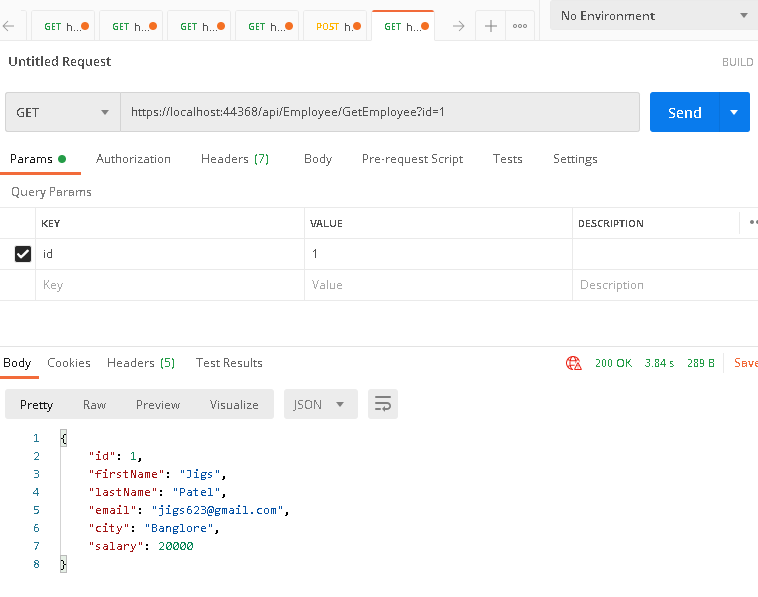Open Pre-request Script tab
Screen dimensions: 758x597
click(x=412, y=159)
